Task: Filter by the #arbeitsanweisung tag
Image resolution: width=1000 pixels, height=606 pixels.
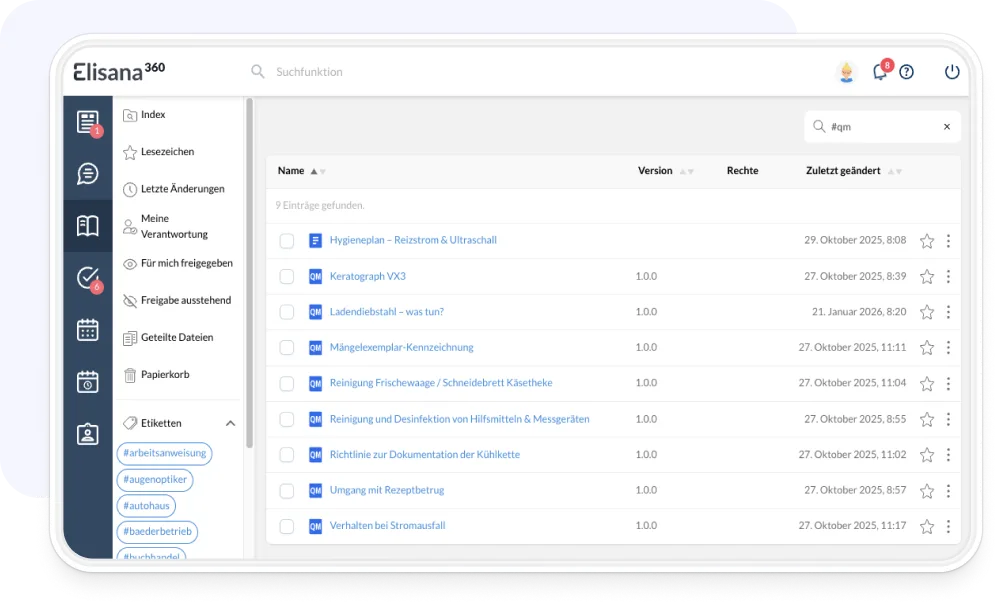Action: click(165, 453)
